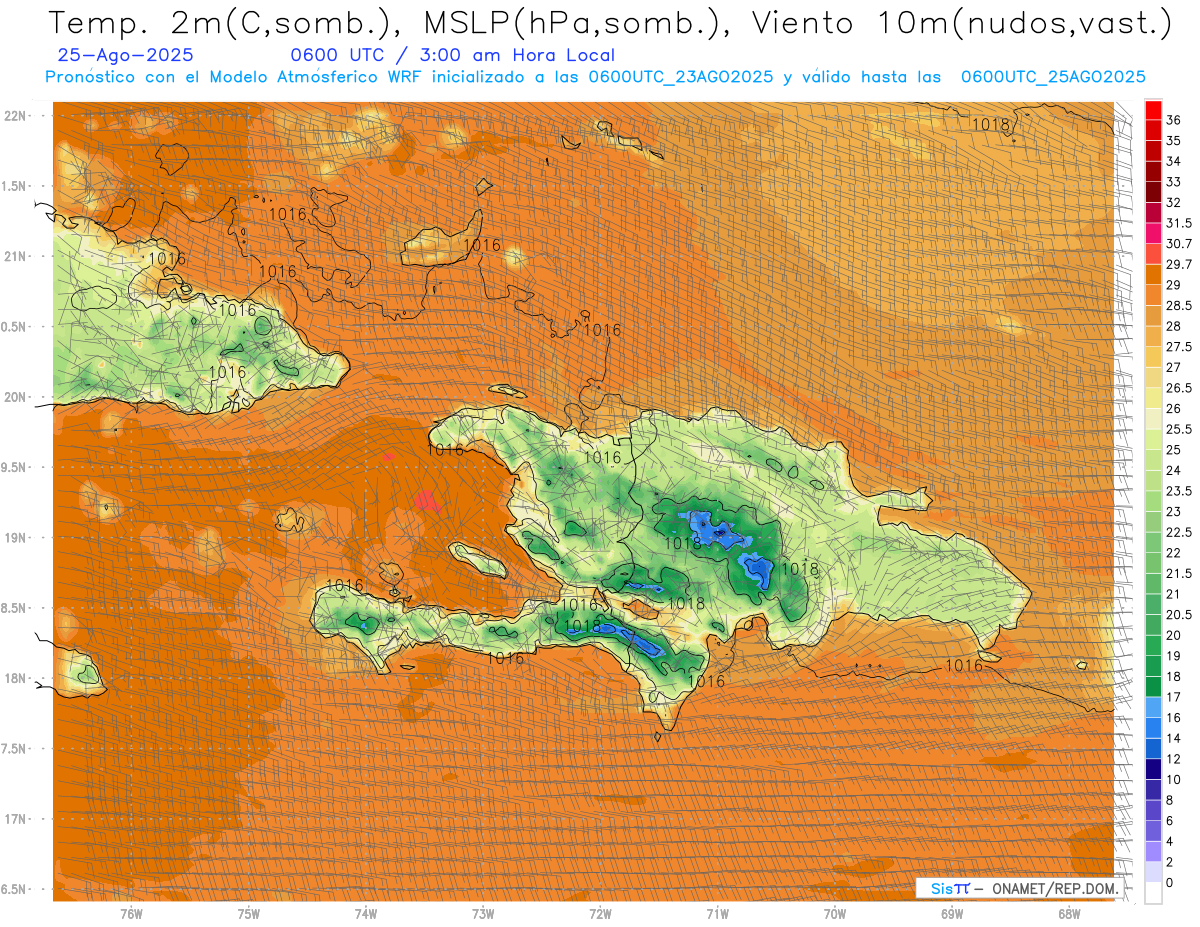
Task: Click the "MSLP(hPa,somb.)" title text
Action: point(573,23)
